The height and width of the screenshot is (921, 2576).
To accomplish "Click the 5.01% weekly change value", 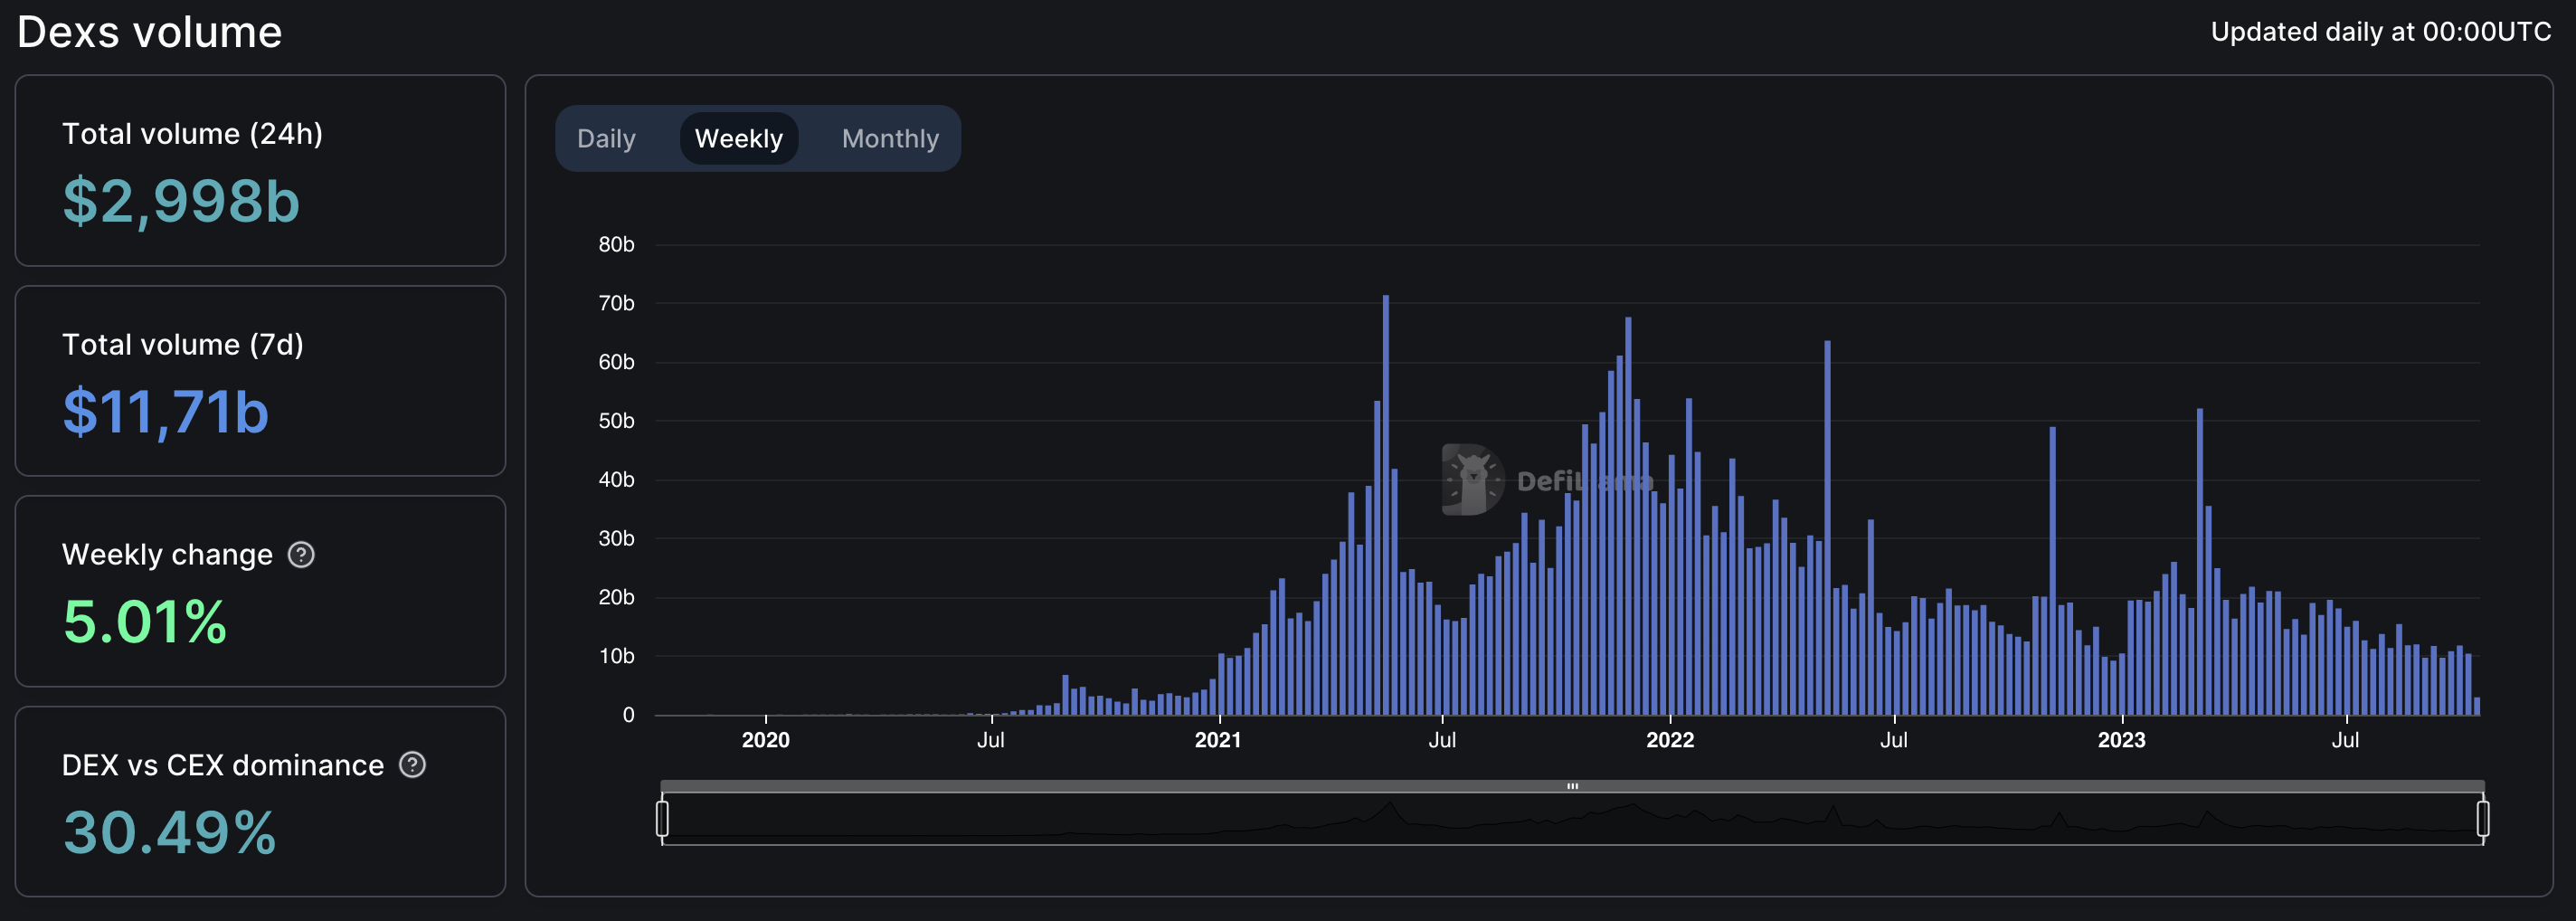I will click(145, 622).
